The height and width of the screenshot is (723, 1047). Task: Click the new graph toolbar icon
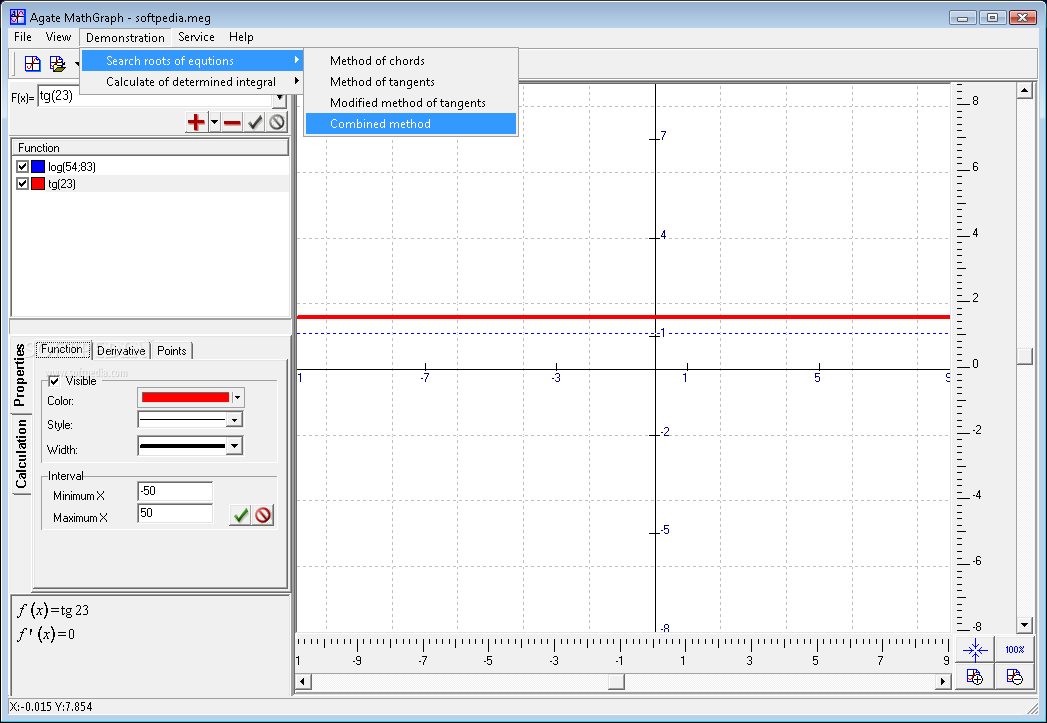[33, 64]
